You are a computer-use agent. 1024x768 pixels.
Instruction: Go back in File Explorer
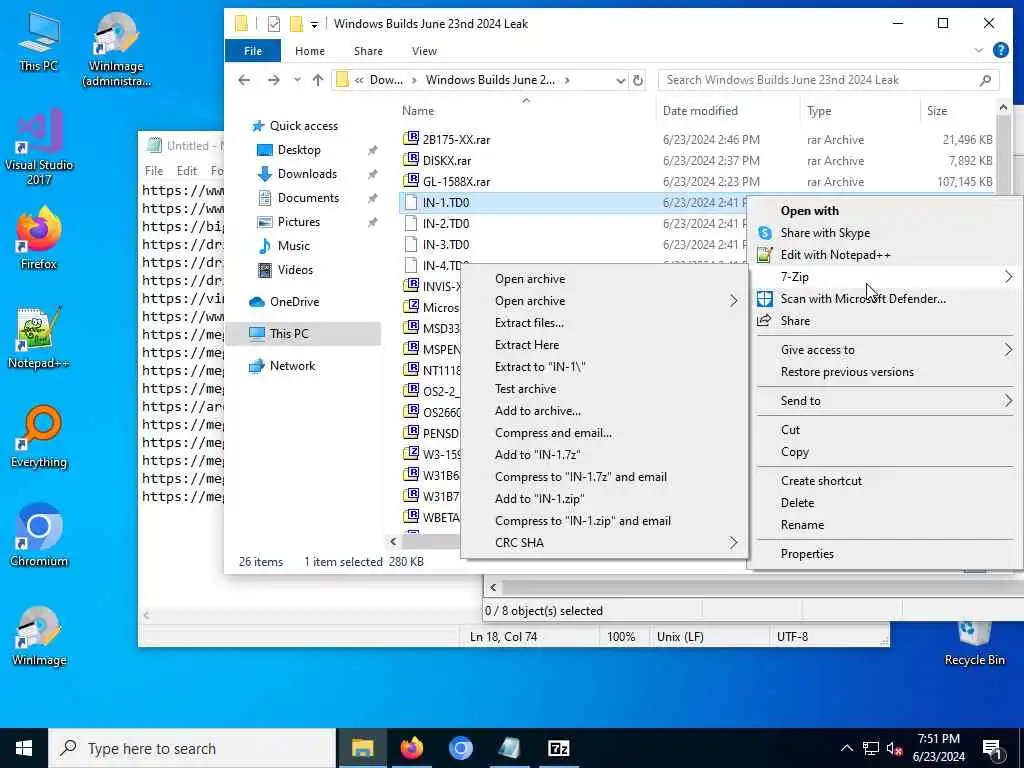click(244, 80)
